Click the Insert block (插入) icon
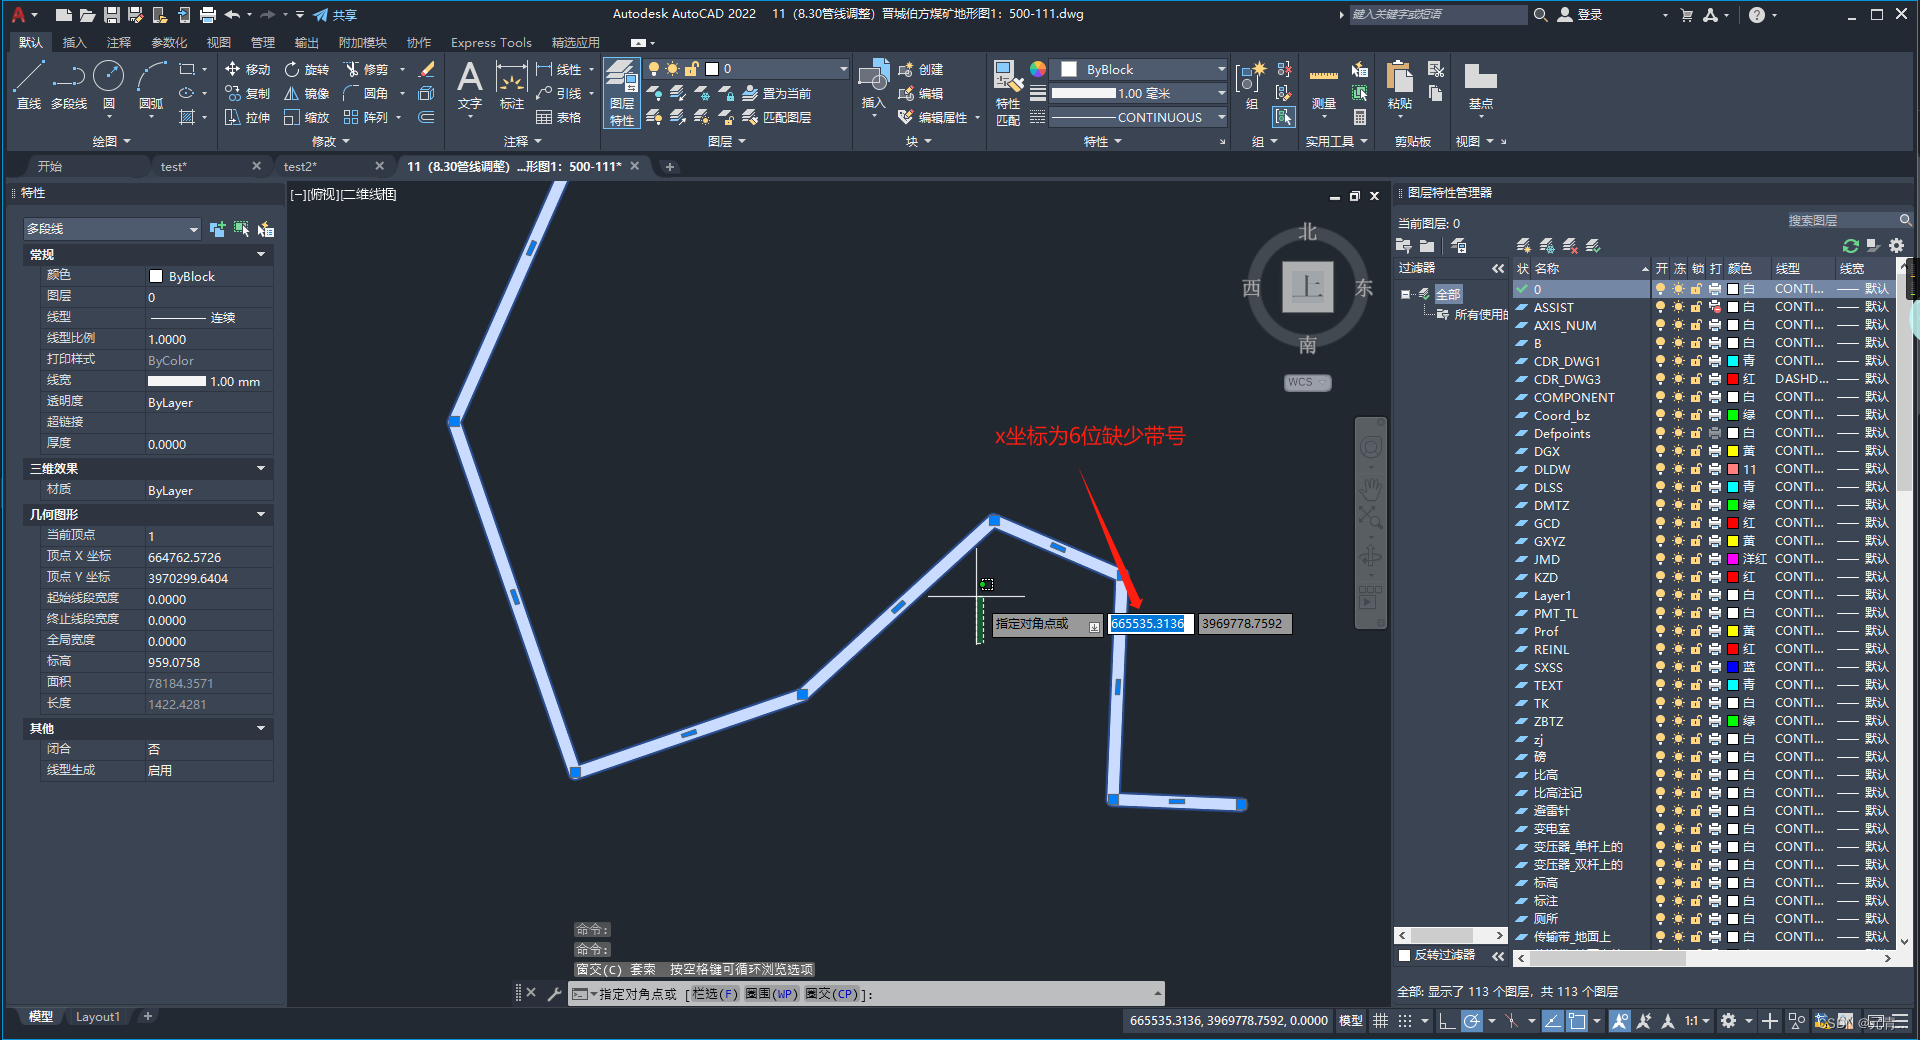This screenshot has width=1920, height=1040. tap(873, 85)
